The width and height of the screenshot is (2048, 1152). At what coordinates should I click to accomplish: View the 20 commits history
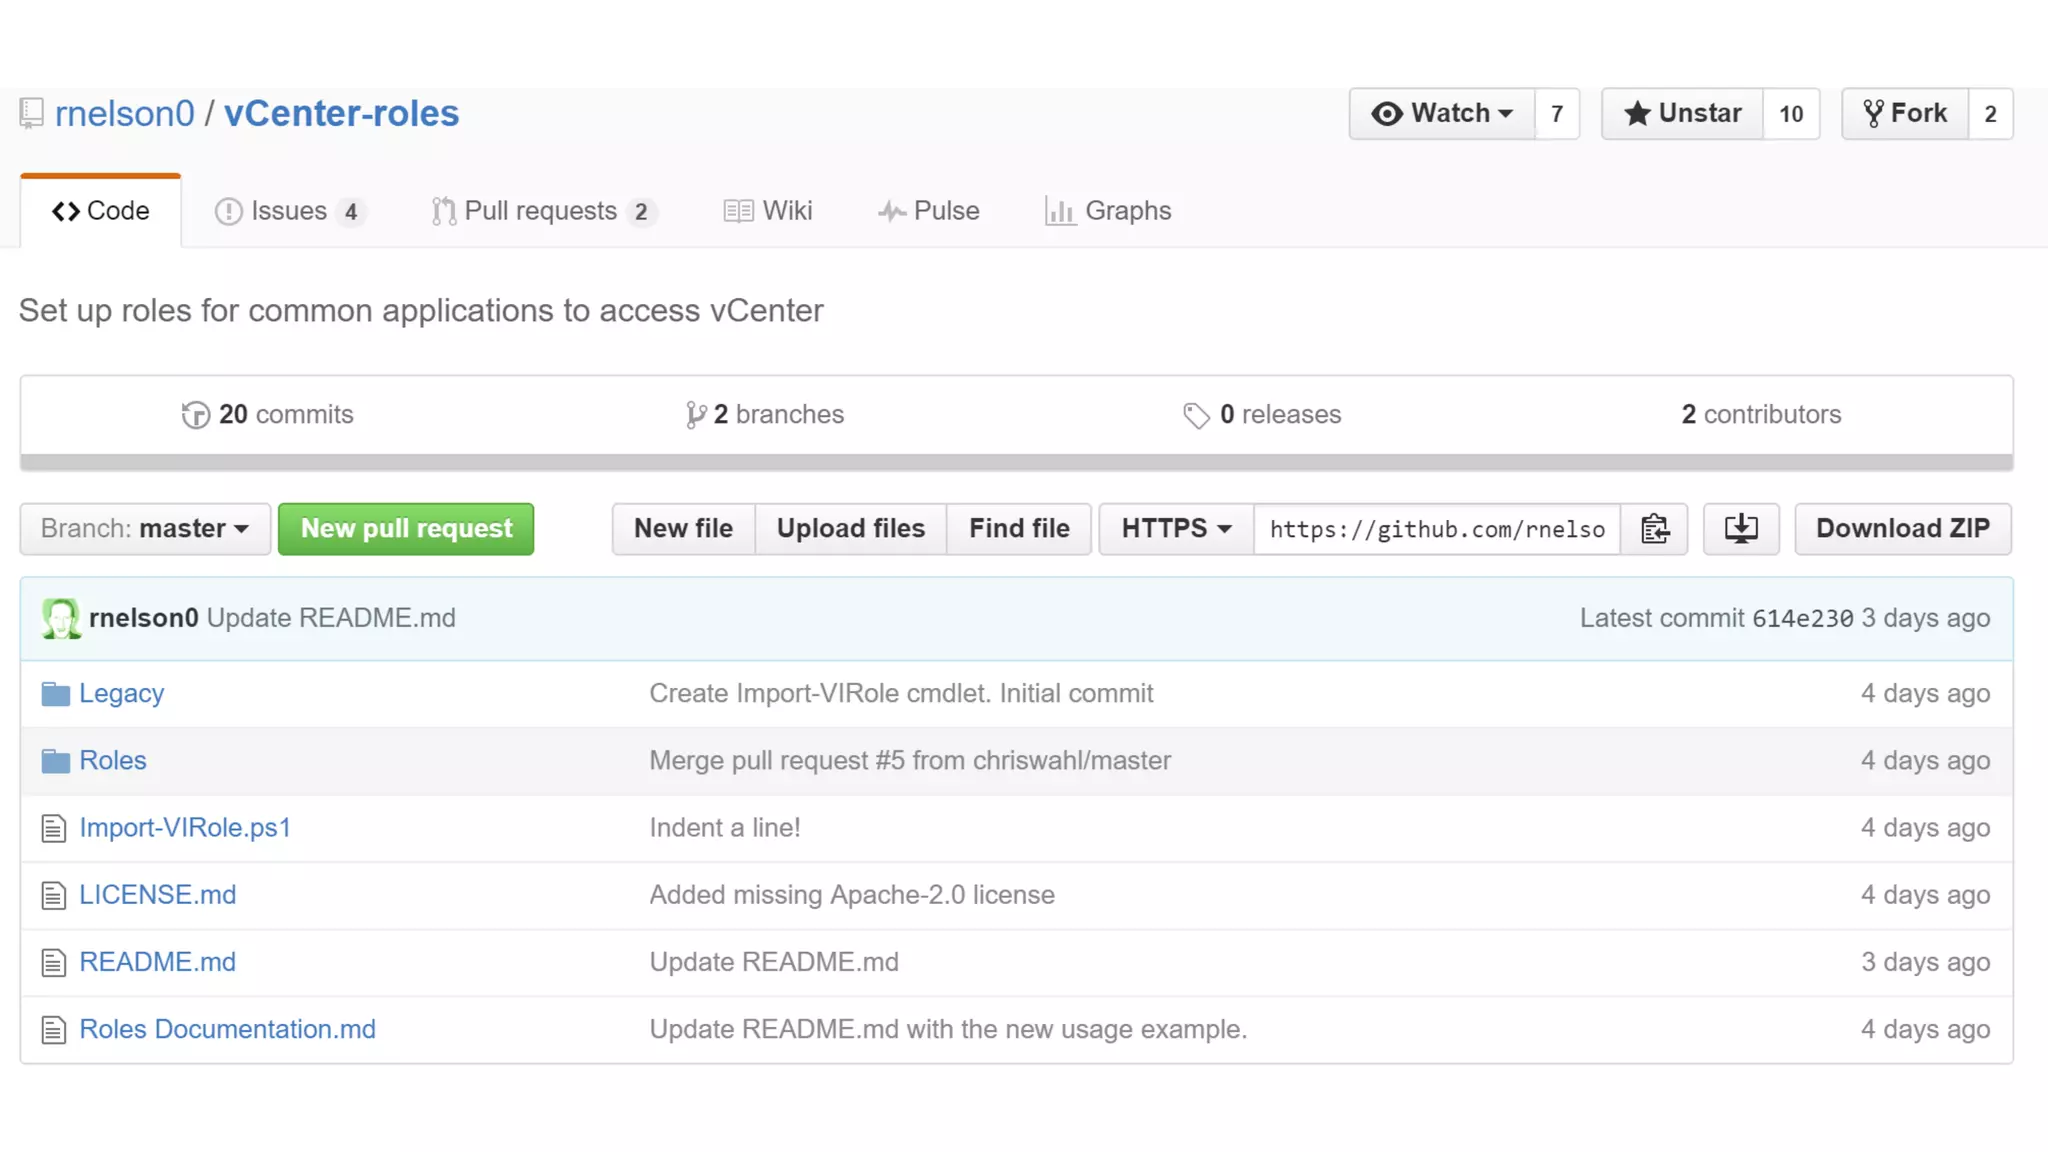click(x=267, y=414)
